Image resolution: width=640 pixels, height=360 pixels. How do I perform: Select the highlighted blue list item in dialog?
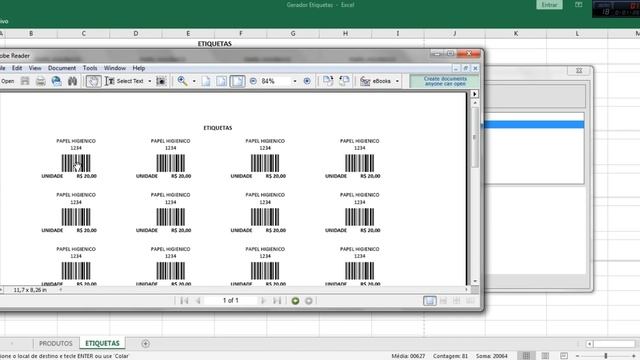coord(534,124)
